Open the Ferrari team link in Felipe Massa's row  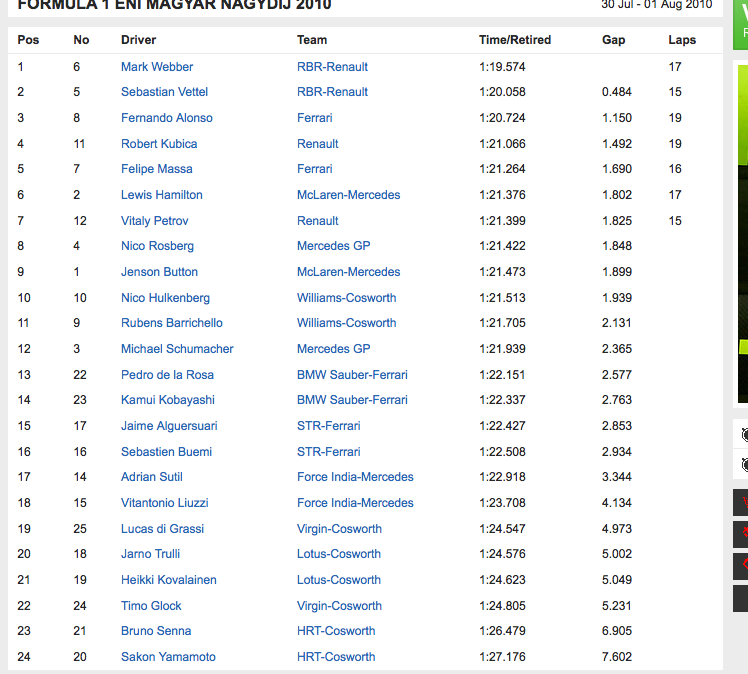pos(314,169)
